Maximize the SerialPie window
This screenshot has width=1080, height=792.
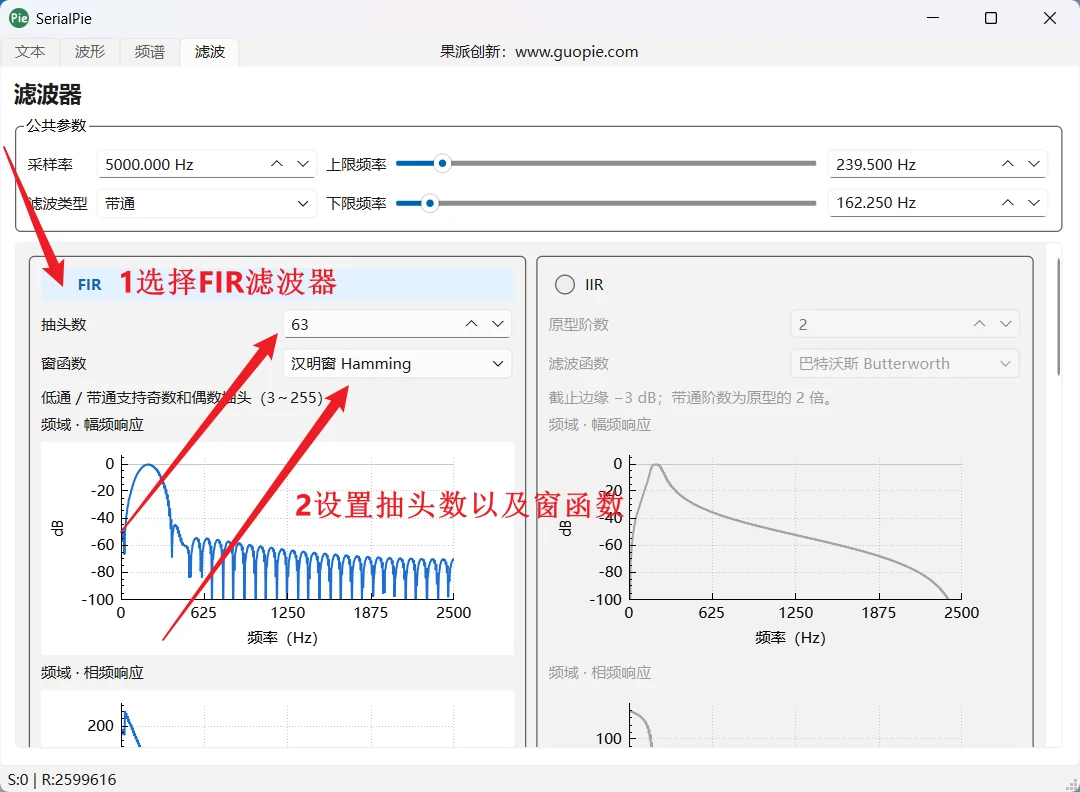pyautogui.click(x=991, y=18)
